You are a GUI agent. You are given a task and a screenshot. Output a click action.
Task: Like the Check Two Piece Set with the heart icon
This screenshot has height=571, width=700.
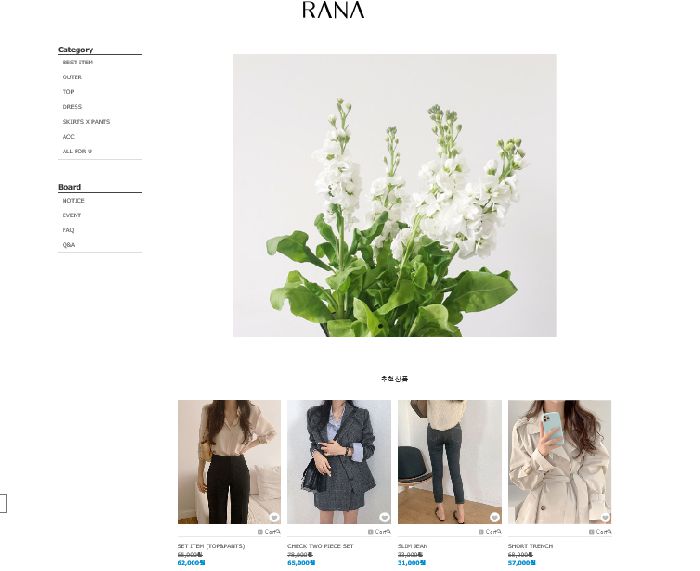[384, 517]
